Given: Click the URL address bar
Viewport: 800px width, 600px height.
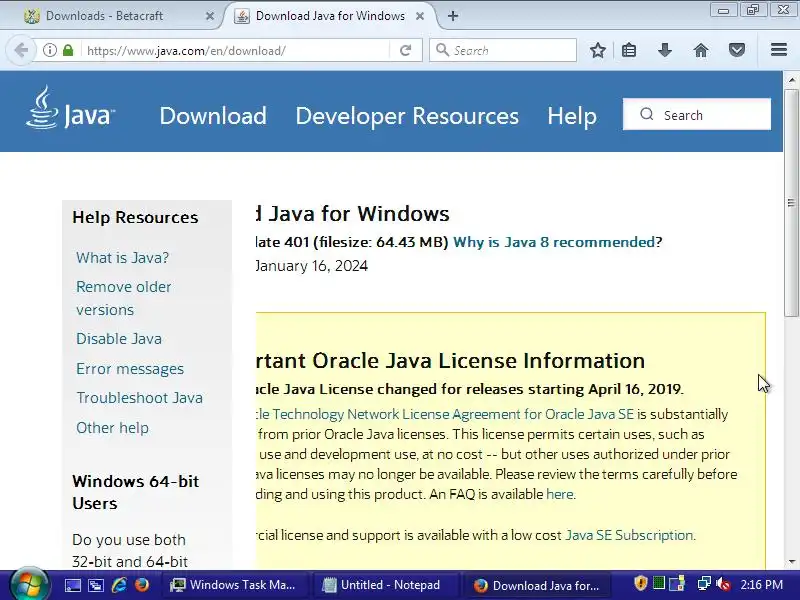Looking at the screenshot, I should [237, 51].
